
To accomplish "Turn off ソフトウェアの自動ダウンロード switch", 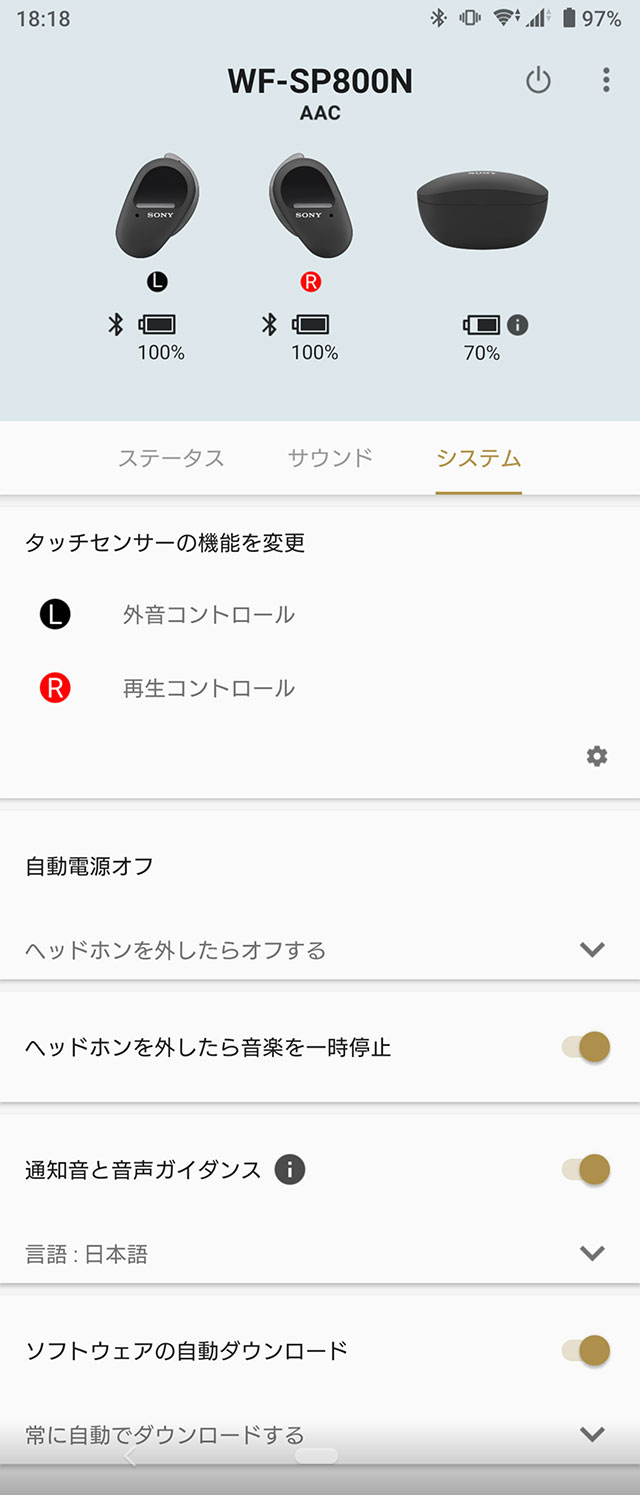I will tap(587, 1350).
